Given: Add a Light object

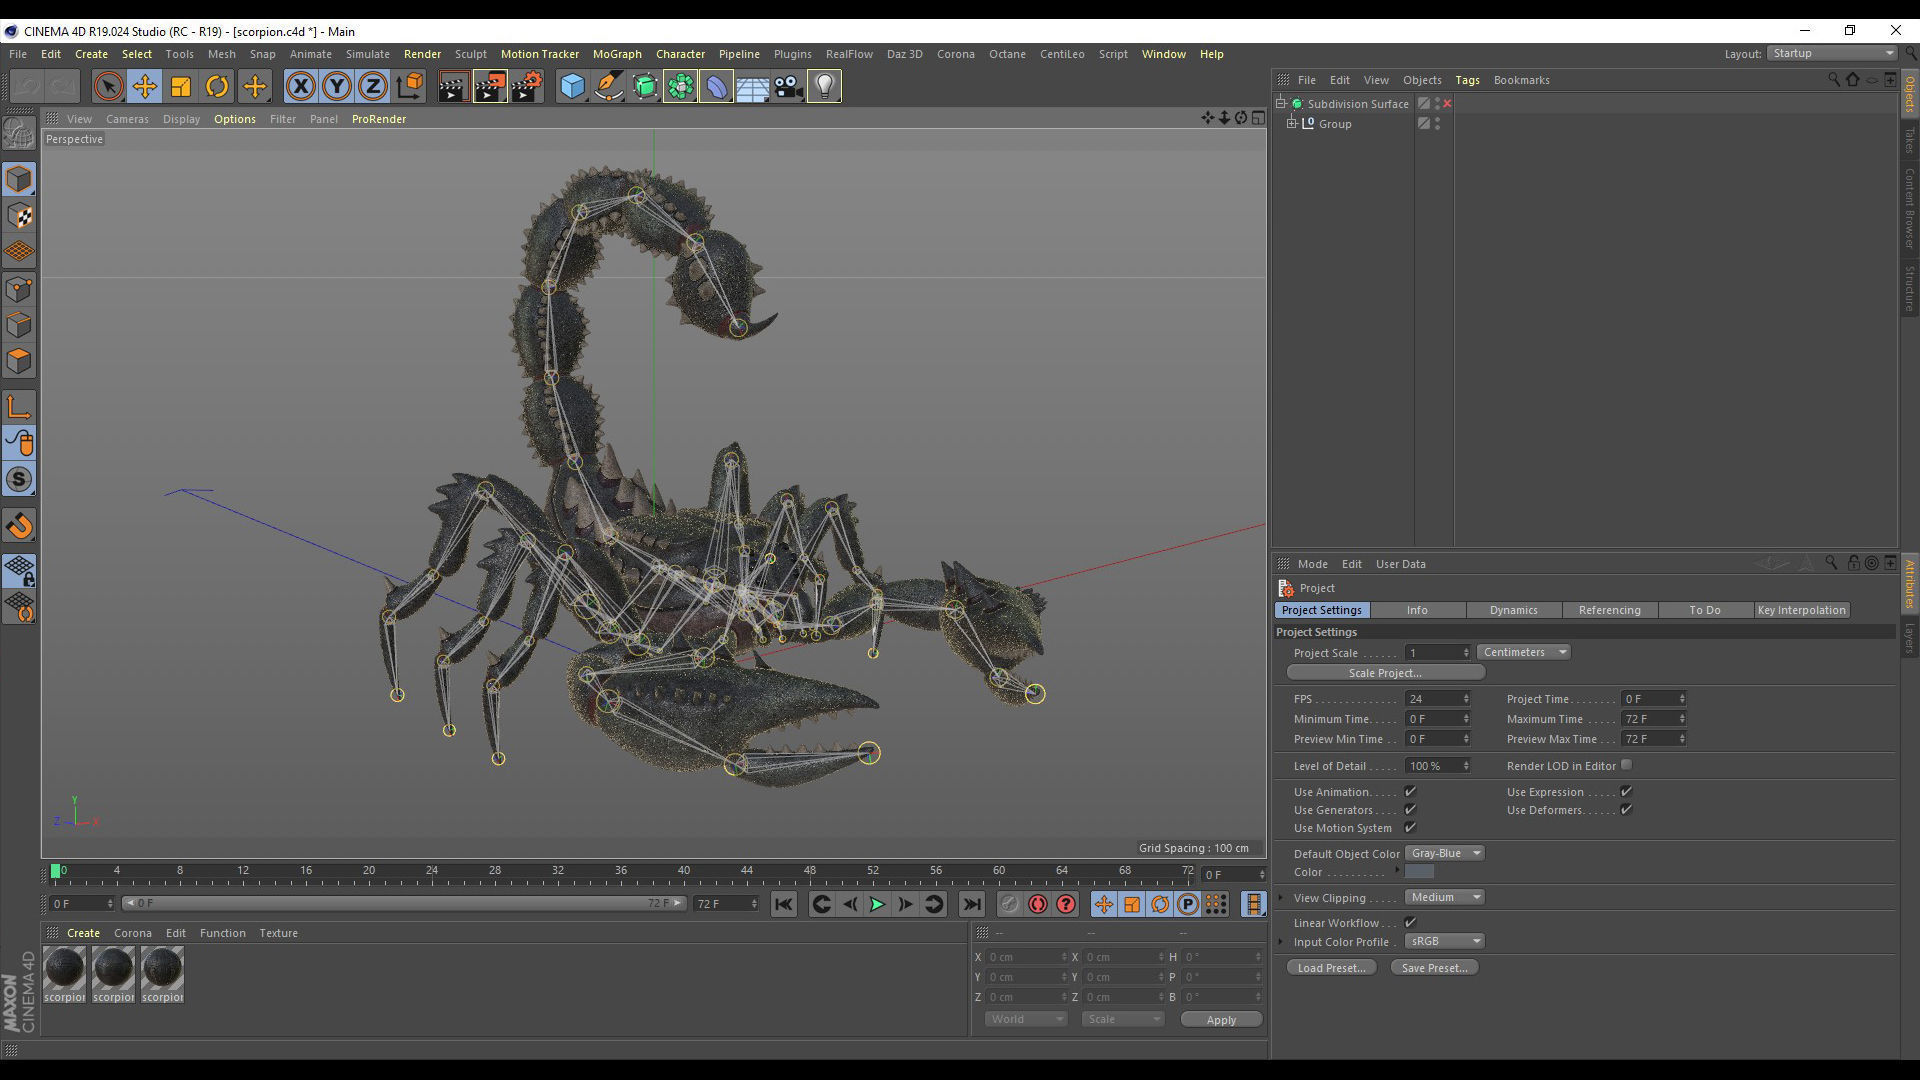Looking at the screenshot, I should point(824,87).
